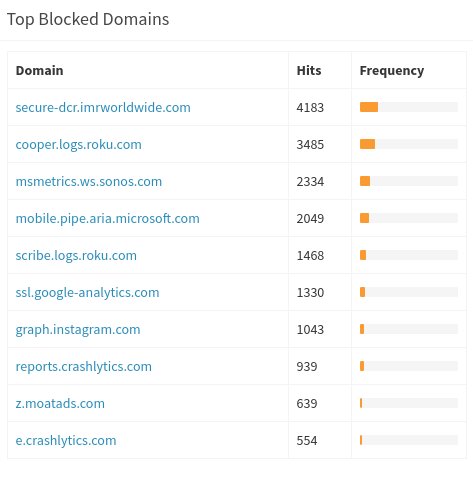Click the frequency bar for e.crashlytics.com
This screenshot has height=486, width=473.
[409, 440]
